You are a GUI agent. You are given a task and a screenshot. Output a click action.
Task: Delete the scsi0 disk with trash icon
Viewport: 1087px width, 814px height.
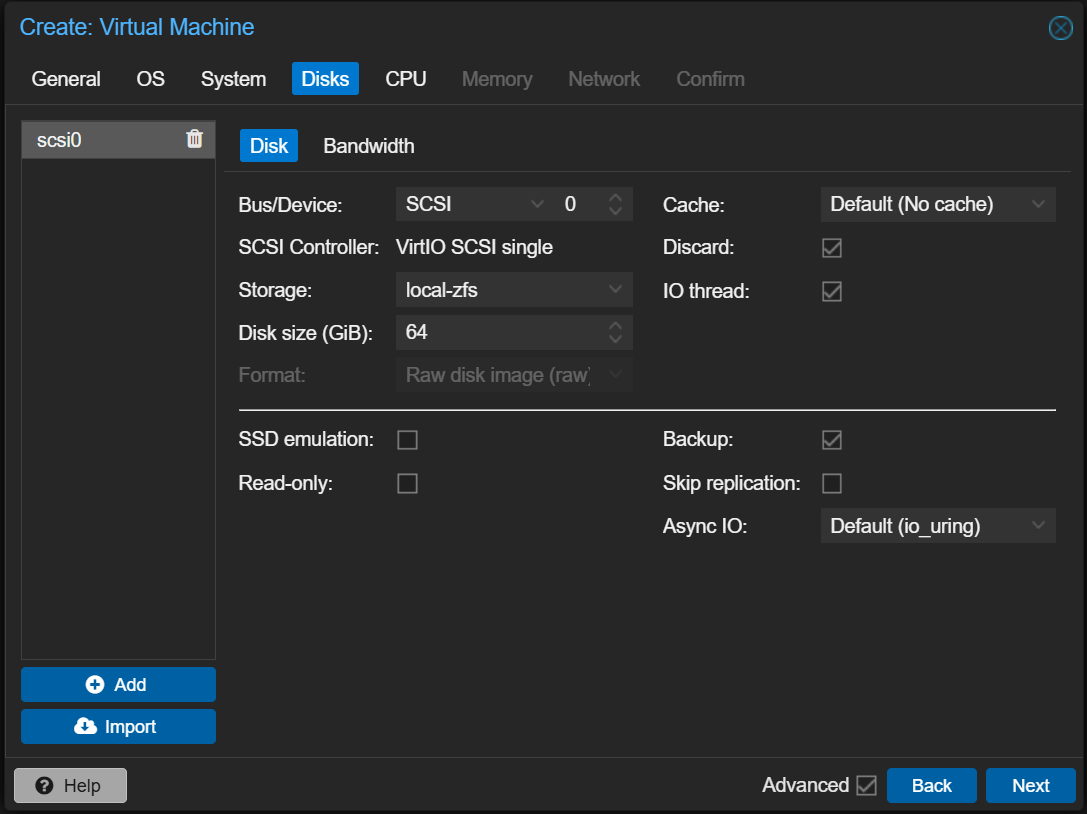(194, 140)
